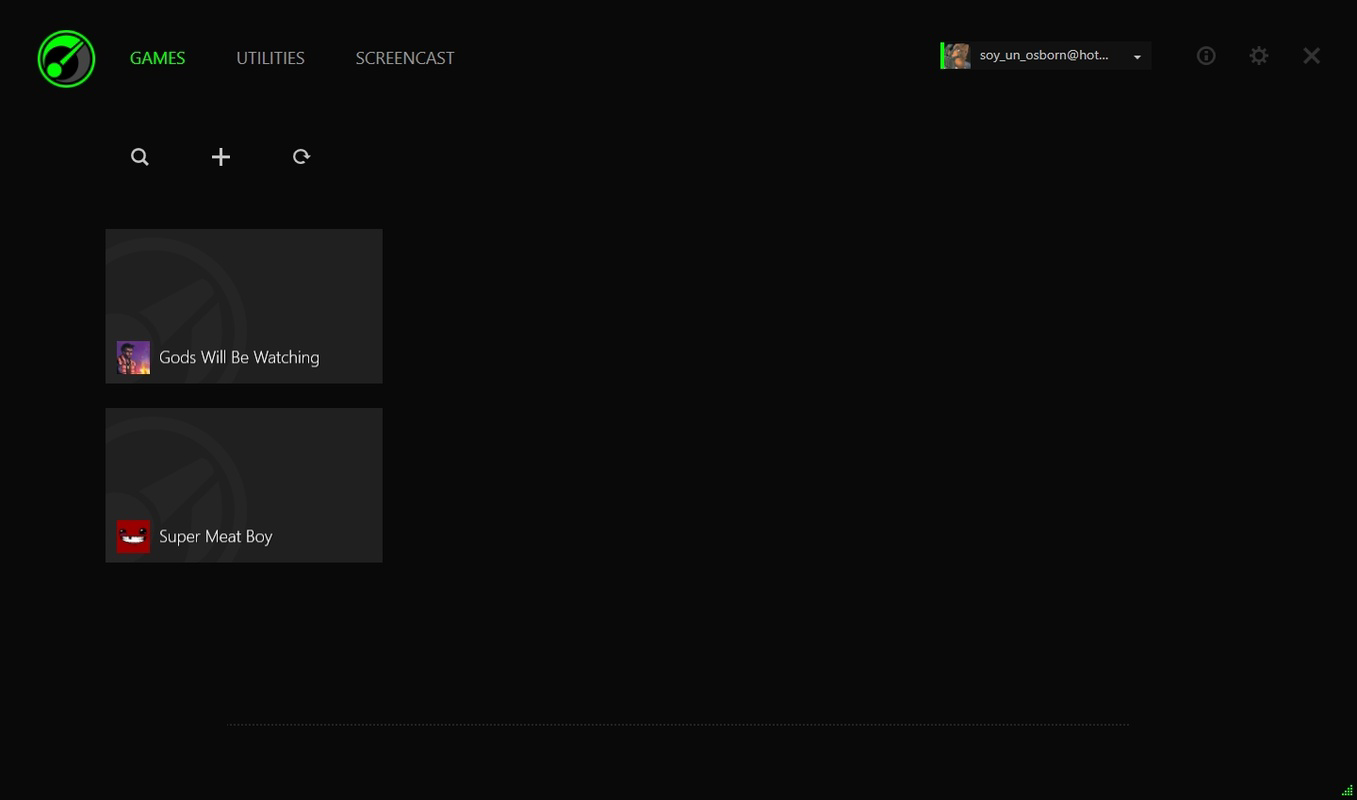1357x800 pixels.
Task: Click the Gods Will Be Watching game icon
Action: click(133, 357)
